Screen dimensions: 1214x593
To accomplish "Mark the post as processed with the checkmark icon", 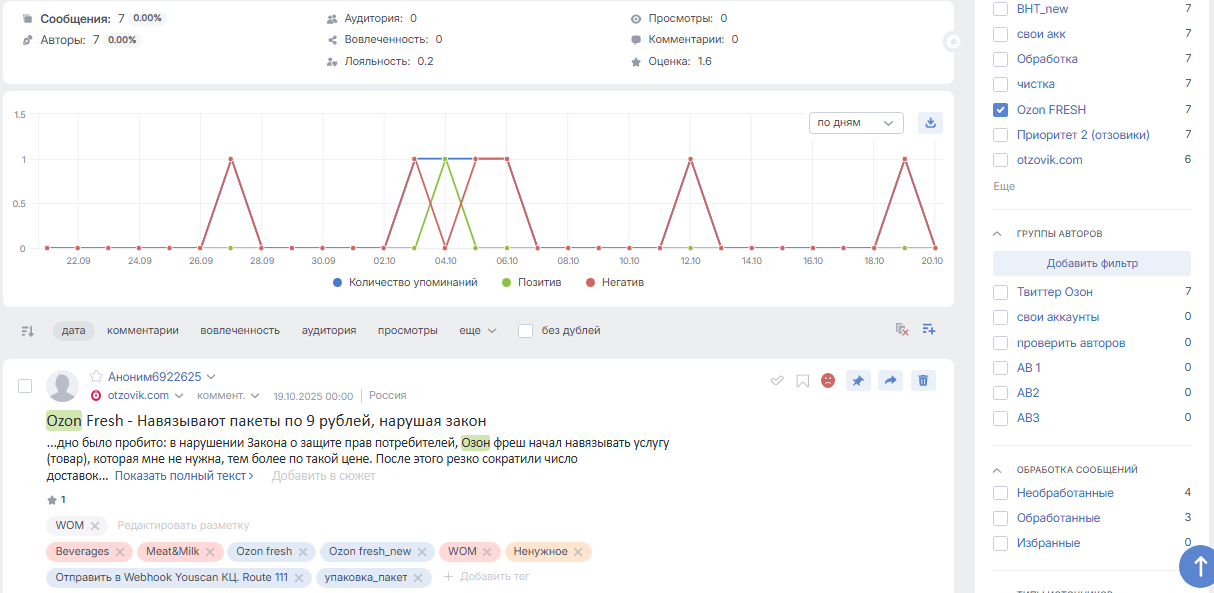I will coord(777,380).
